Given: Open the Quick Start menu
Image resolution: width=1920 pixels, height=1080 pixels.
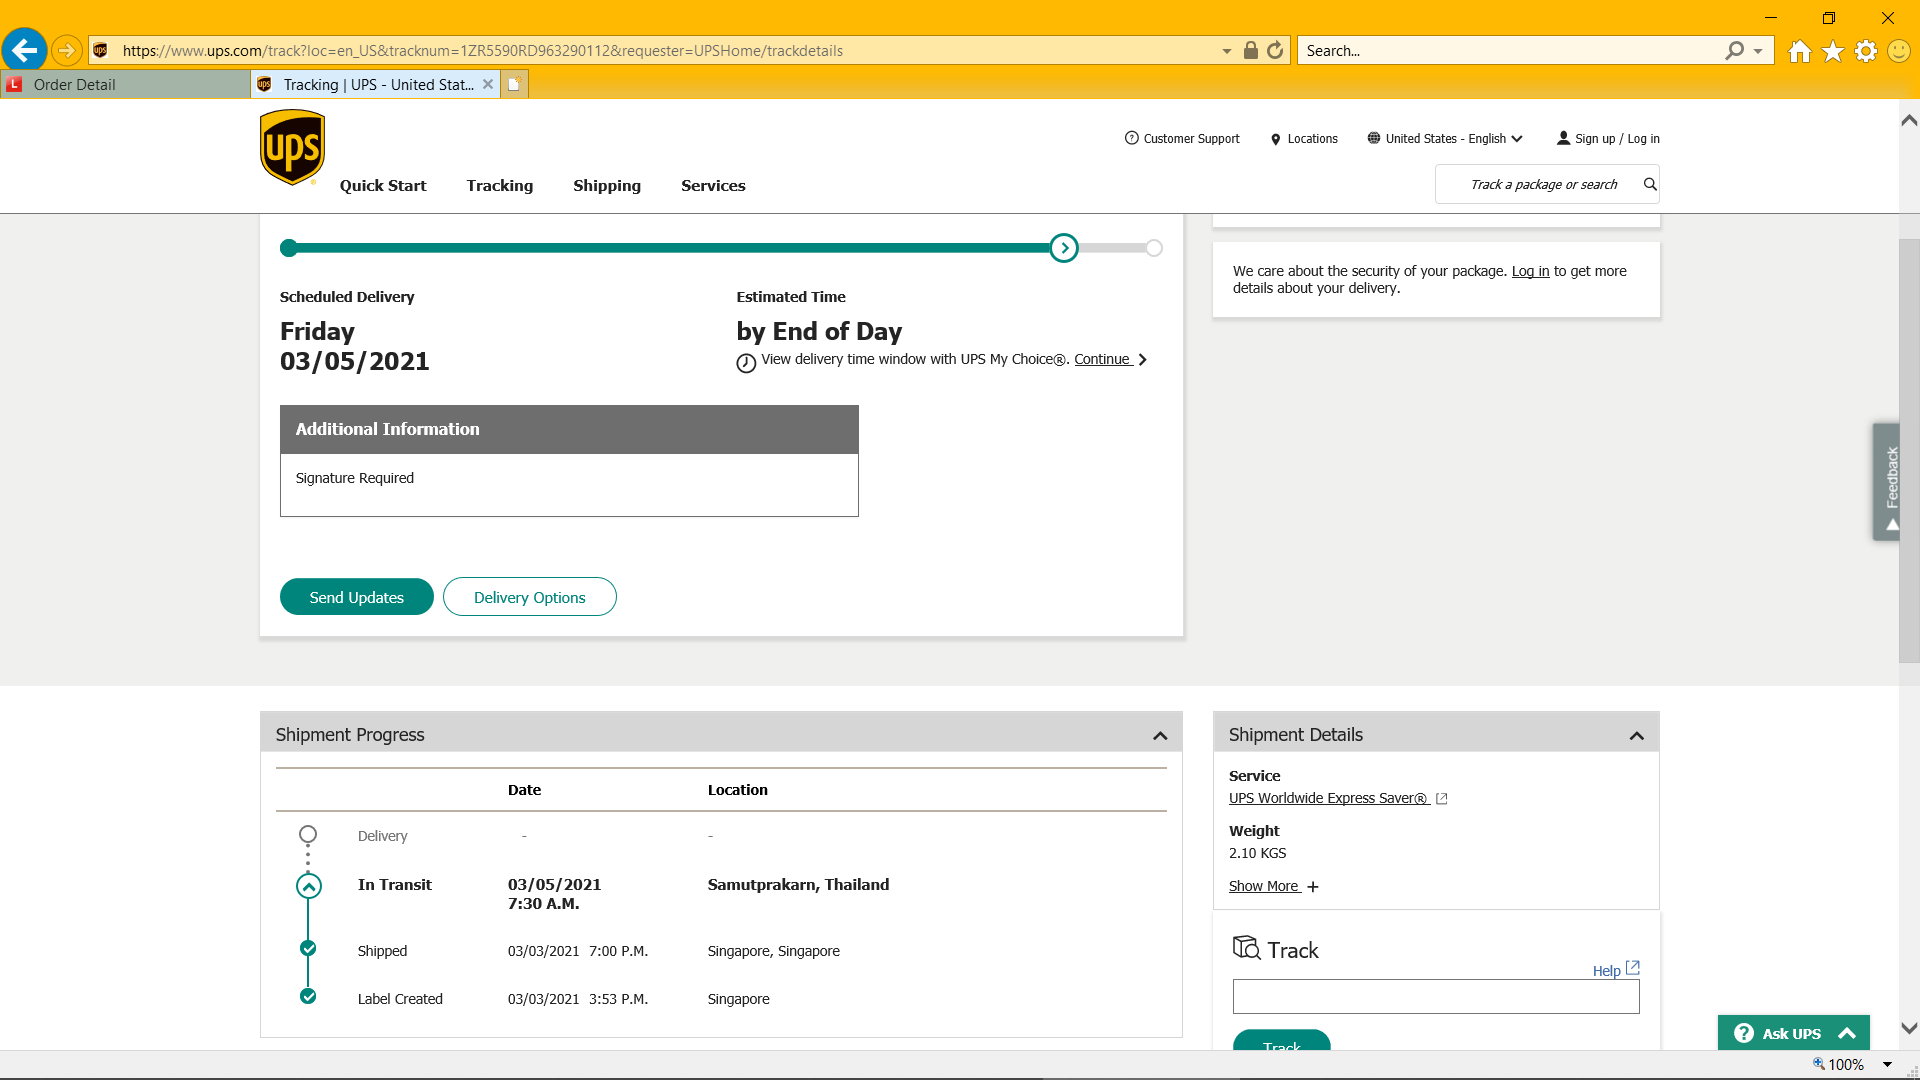Looking at the screenshot, I should [383, 186].
